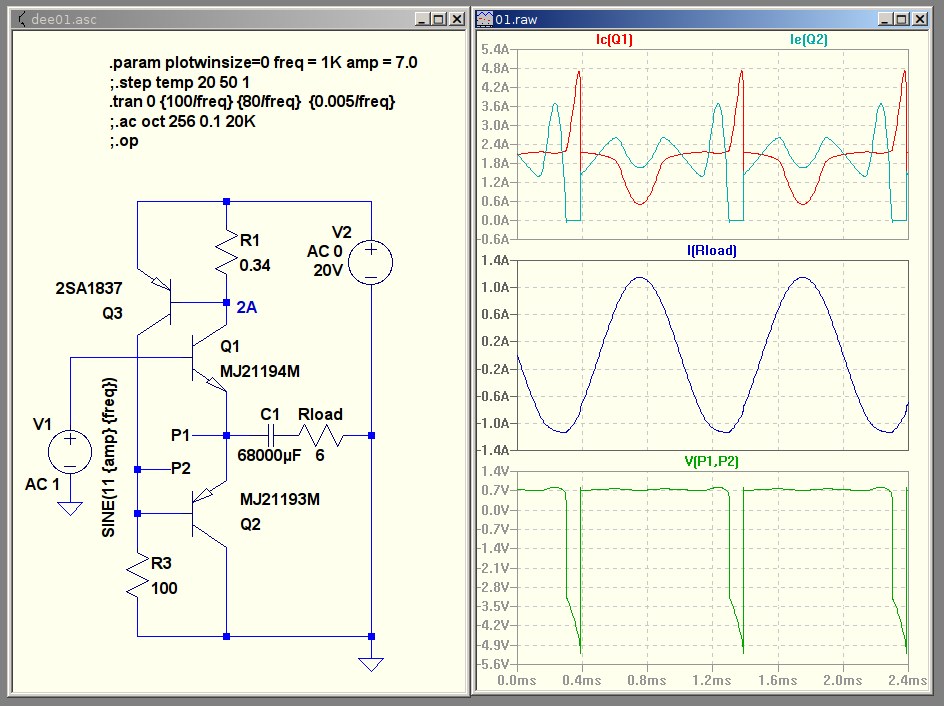944x706 pixels.
Task: Minimize the 01.raw waveform window
Action: pos(886,18)
